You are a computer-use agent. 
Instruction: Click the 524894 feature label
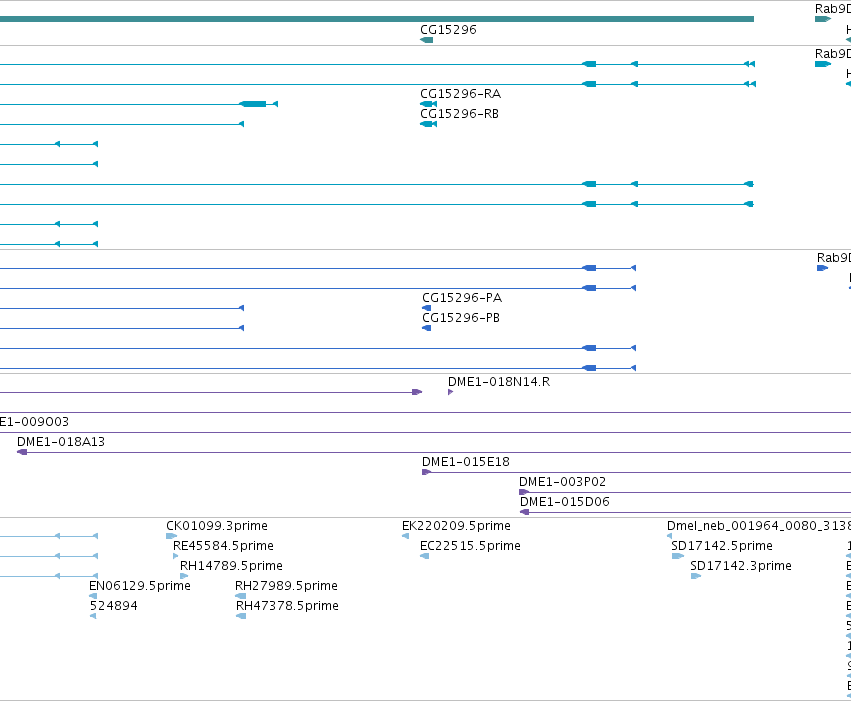tap(113, 607)
